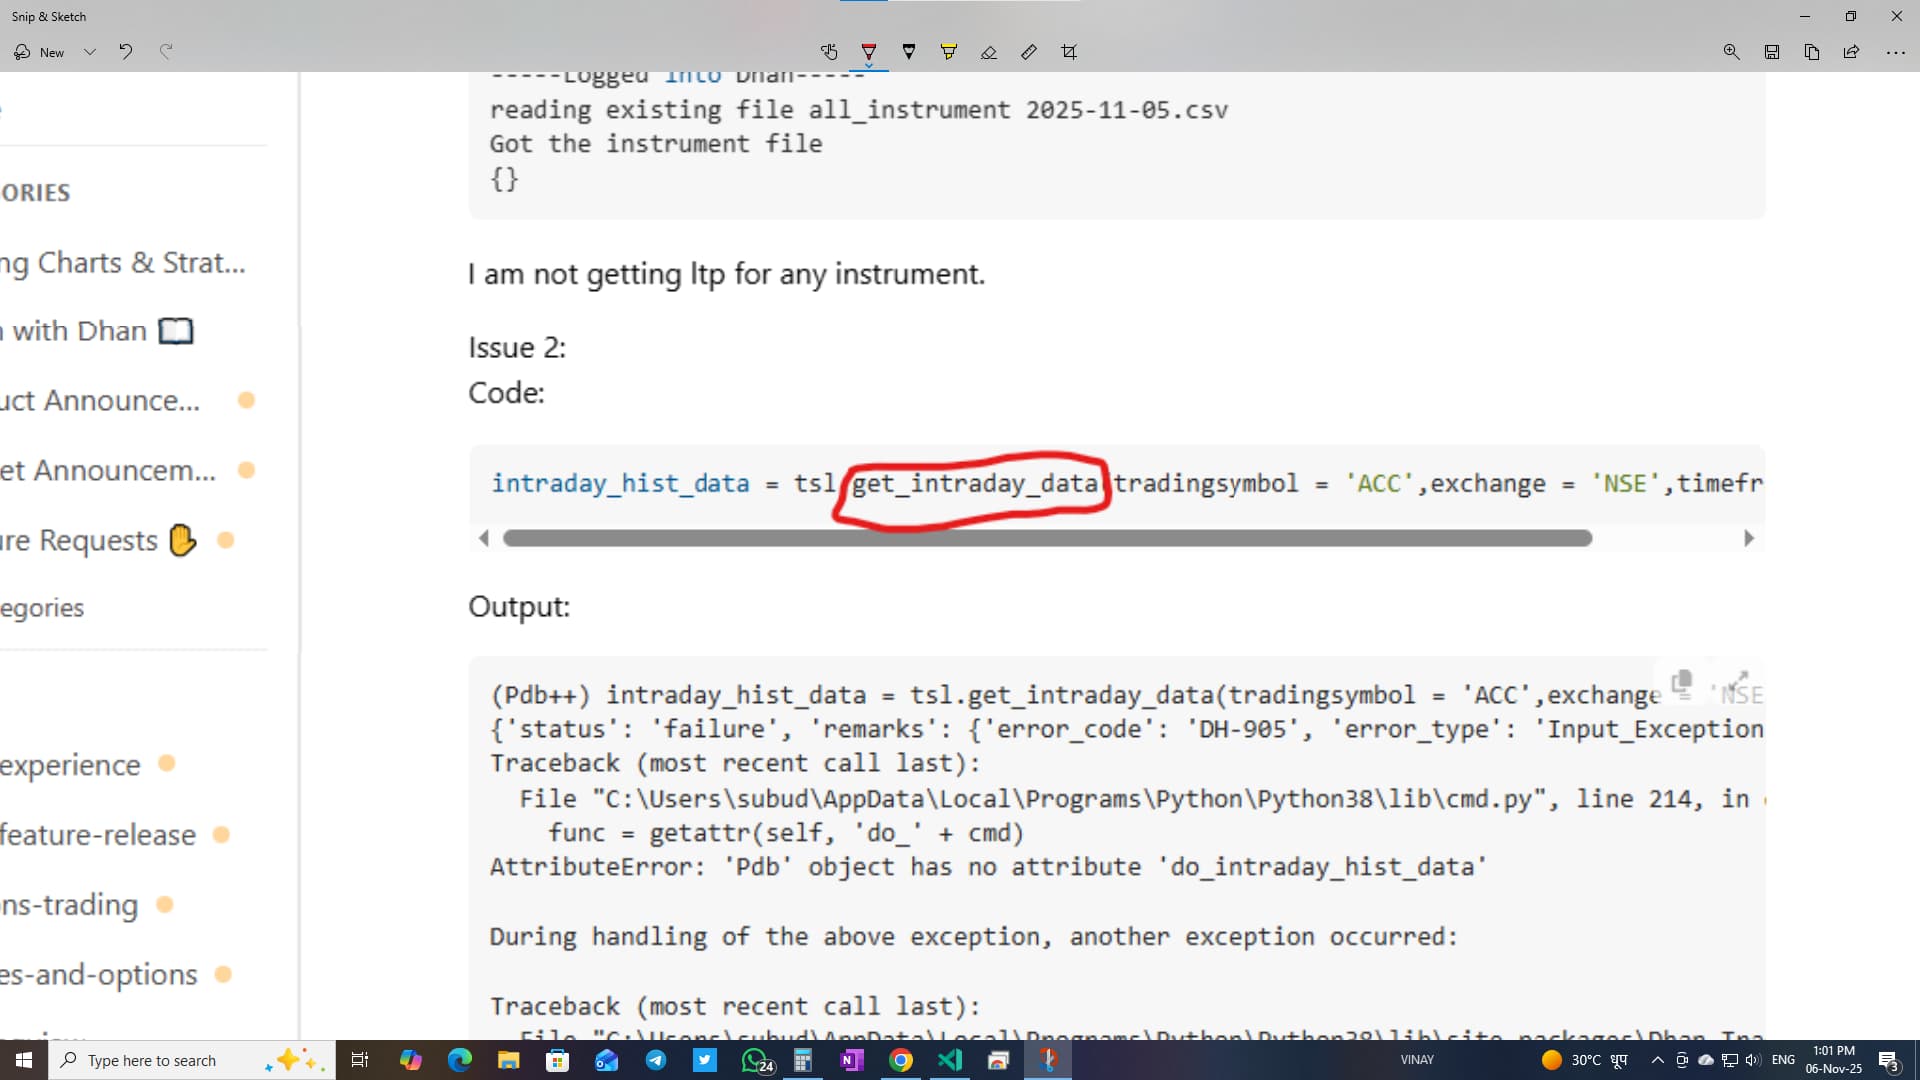Open the See more ellipsis menu
1920x1080 pixels.
point(1895,52)
